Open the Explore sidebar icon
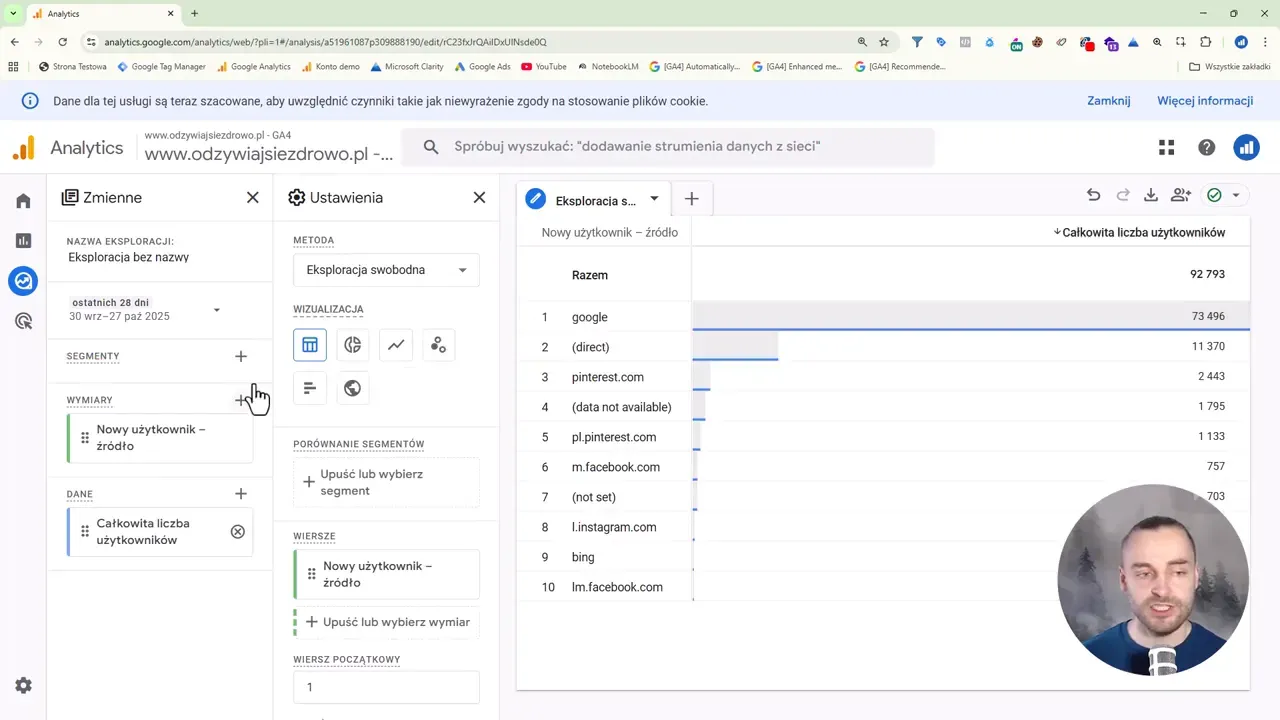1280x720 pixels. tap(23, 281)
